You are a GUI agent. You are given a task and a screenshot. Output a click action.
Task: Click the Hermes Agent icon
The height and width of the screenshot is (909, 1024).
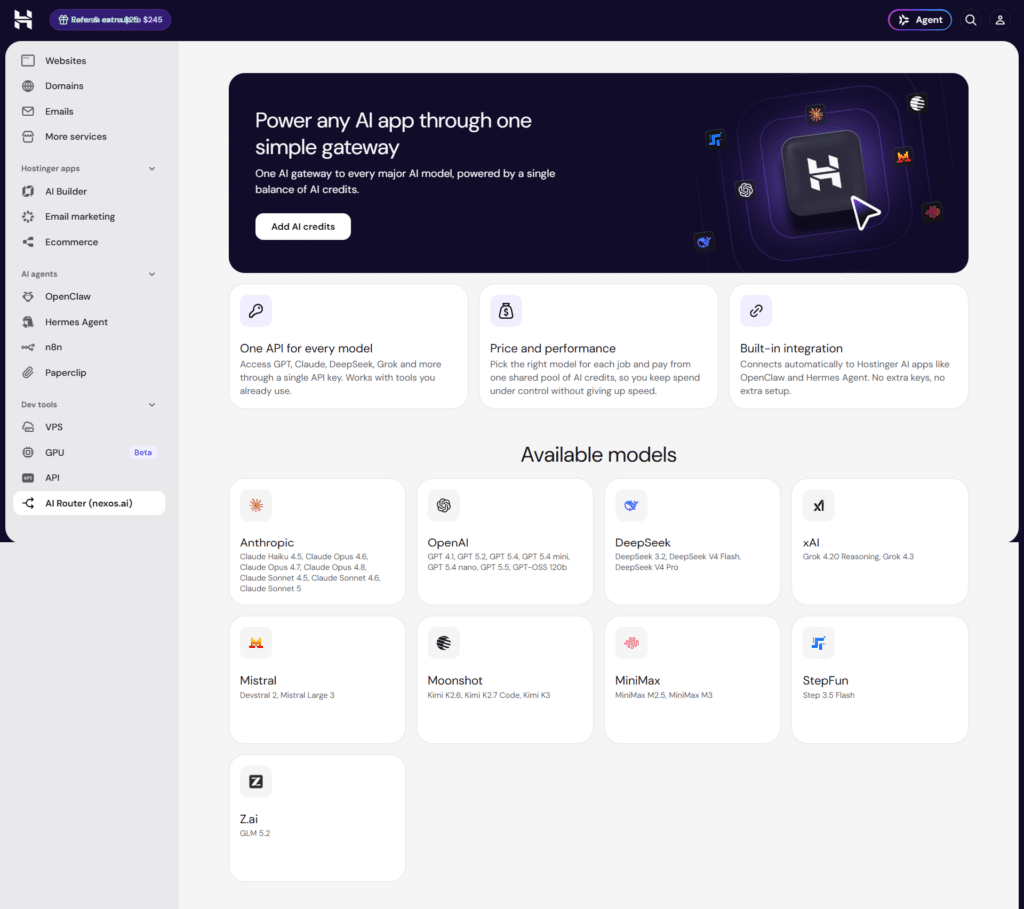click(x=28, y=322)
